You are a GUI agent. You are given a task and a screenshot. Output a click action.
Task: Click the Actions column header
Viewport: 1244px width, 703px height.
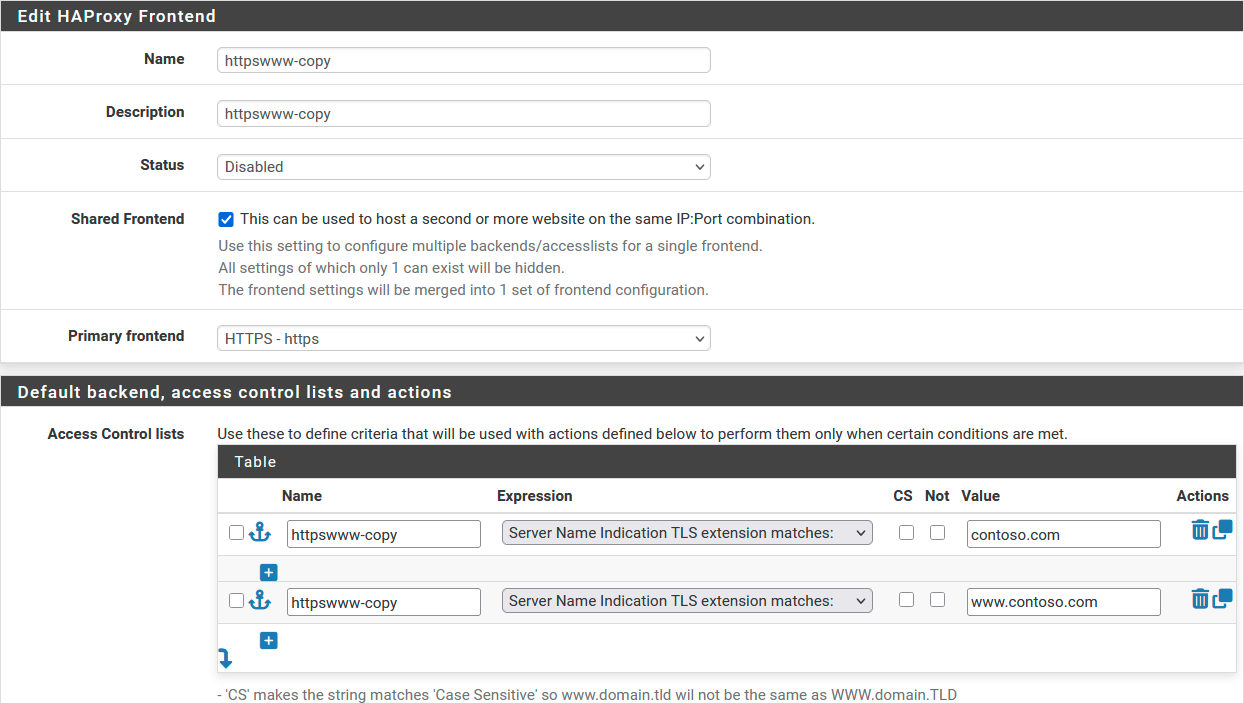coord(1203,496)
